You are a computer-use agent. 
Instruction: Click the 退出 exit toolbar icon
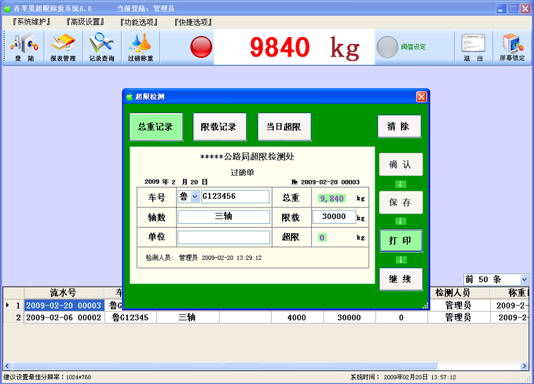pyautogui.click(x=473, y=47)
